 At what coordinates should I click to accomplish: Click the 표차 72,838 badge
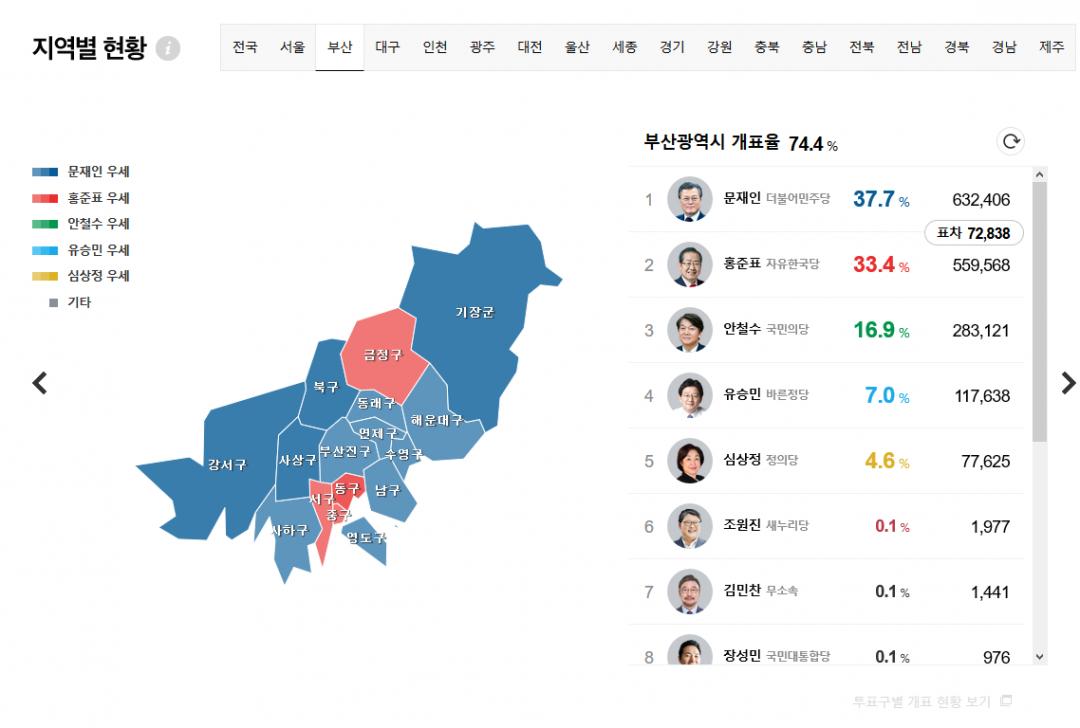click(x=973, y=233)
